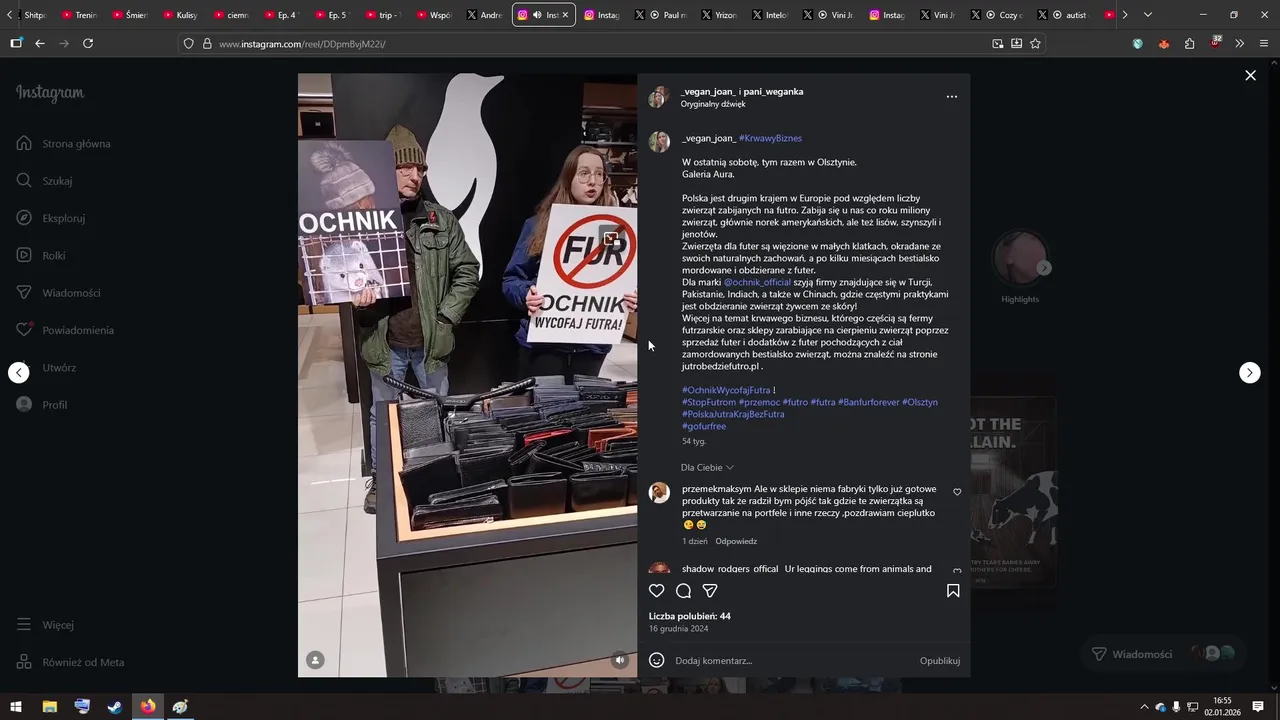
Task: Open przemekmaksym commenter avatar
Action: tap(659, 493)
